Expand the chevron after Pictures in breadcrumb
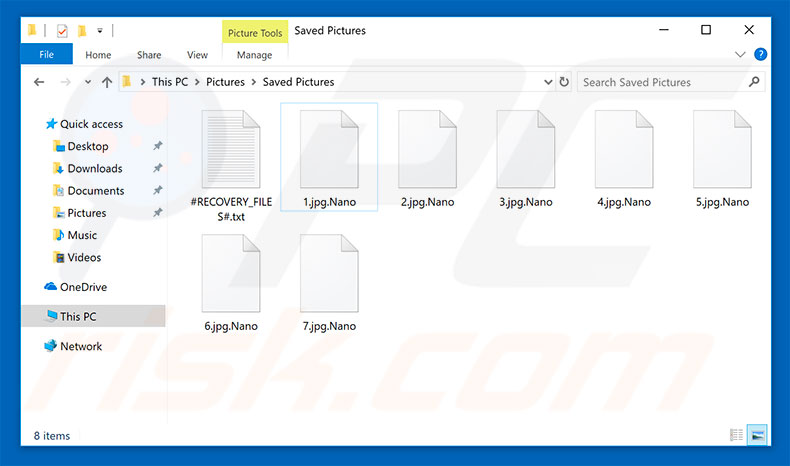This screenshot has width=790, height=466. [253, 82]
